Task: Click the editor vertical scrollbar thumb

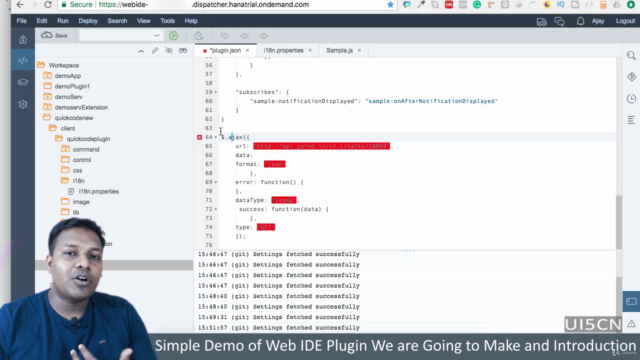Action: point(619,222)
